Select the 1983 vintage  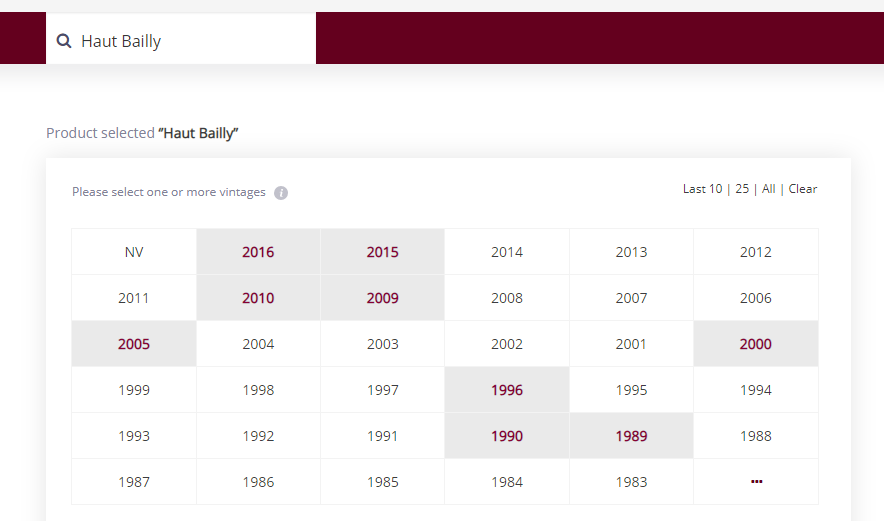(x=631, y=482)
